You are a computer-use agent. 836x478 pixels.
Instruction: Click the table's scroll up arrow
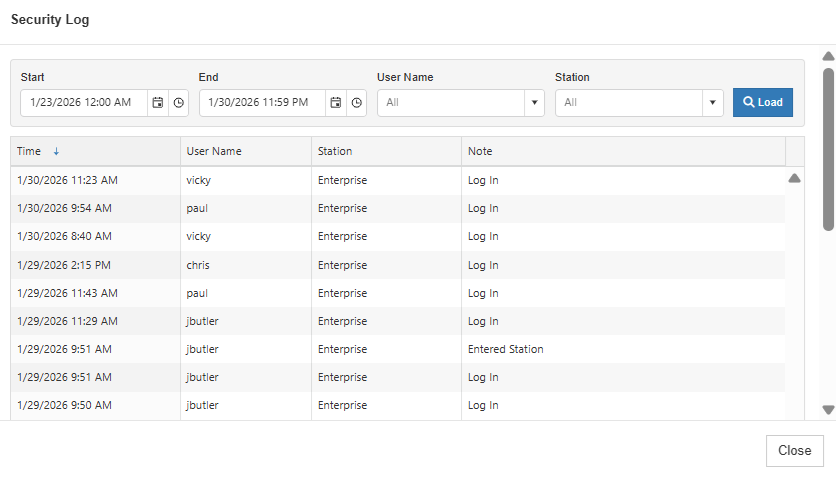(x=794, y=178)
